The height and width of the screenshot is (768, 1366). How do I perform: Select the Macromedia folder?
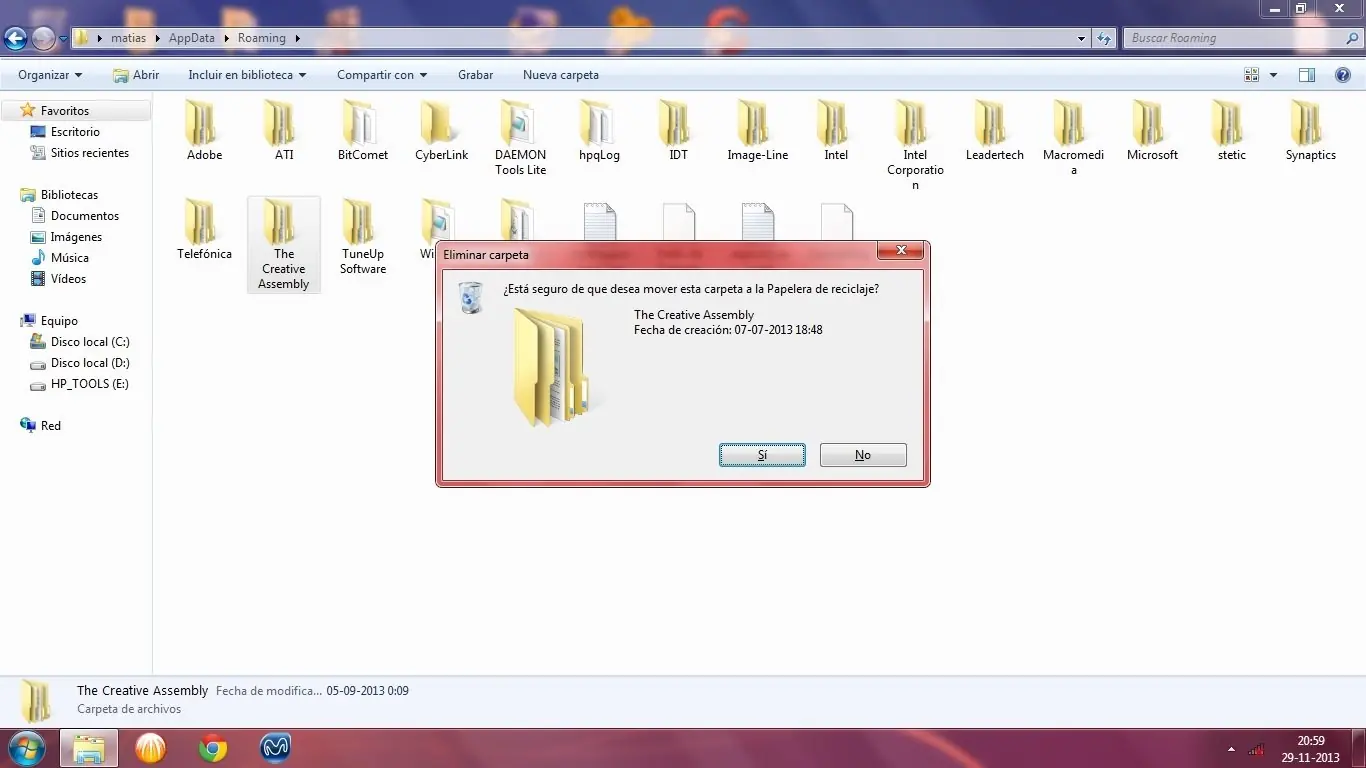pyautogui.click(x=1073, y=138)
